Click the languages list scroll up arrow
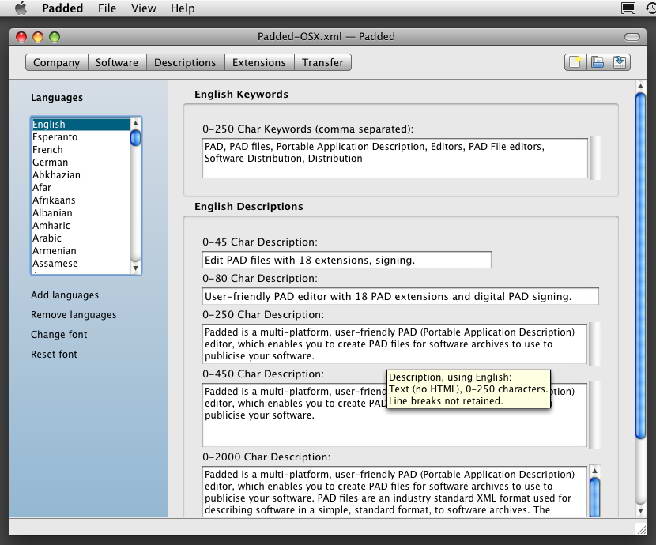The image size is (657, 545). (x=135, y=123)
